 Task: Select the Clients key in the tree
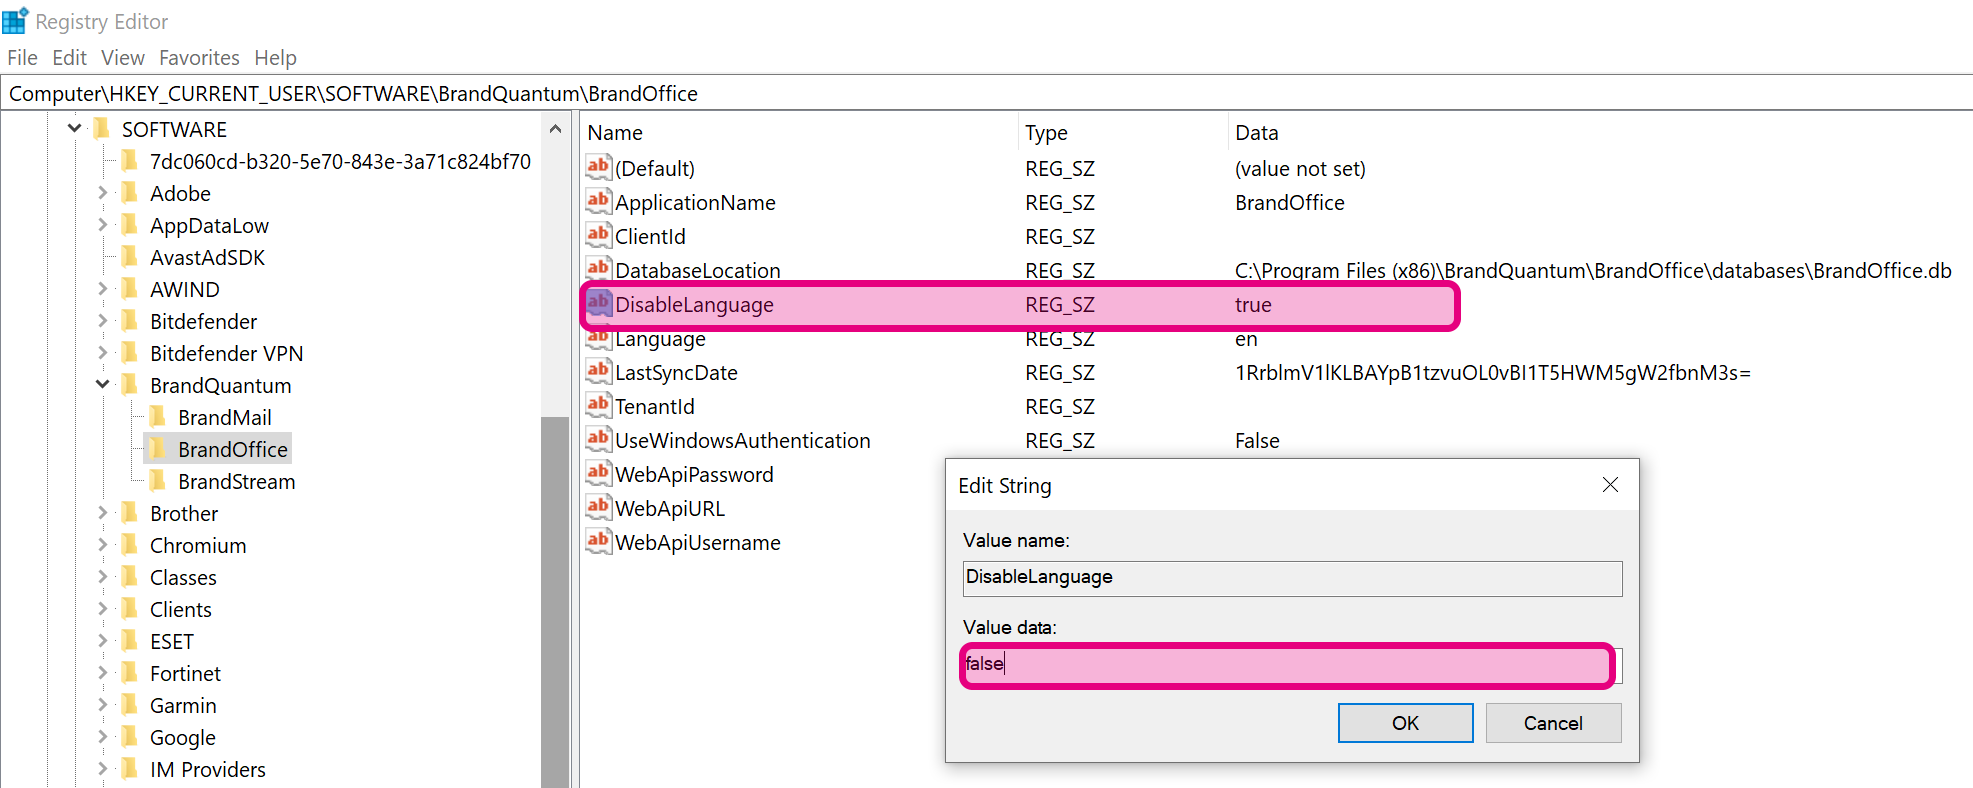point(181,609)
